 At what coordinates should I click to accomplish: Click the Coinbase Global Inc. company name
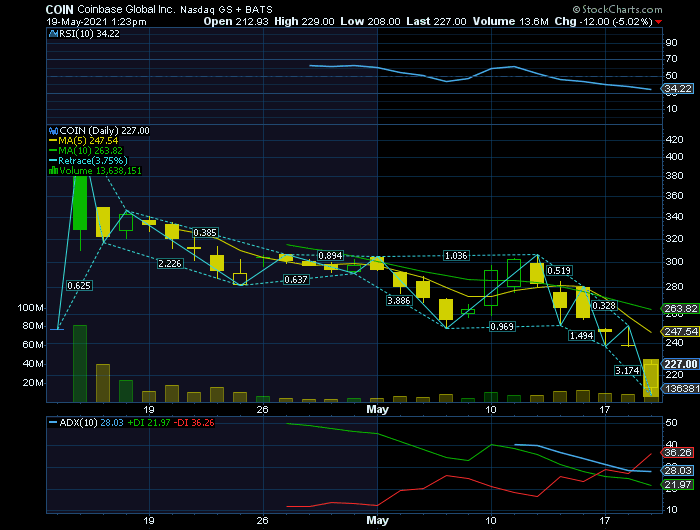[x=126, y=9]
